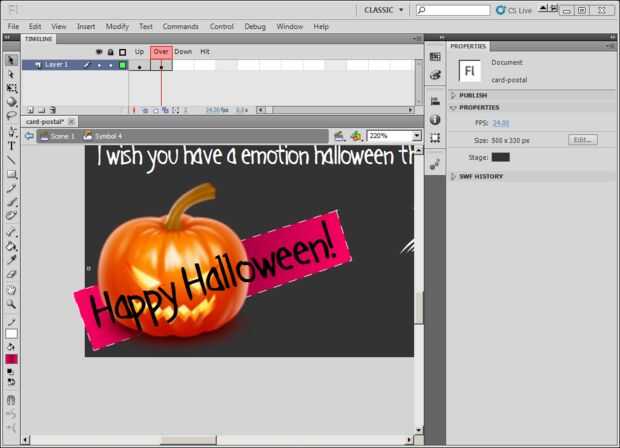Select the Zoom magnifier tool
This screenshot has height=448, width=620.
click(x=11, y=304)
